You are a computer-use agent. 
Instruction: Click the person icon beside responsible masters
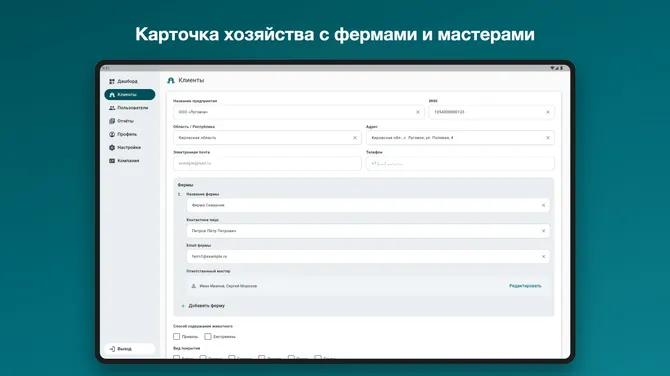tap(194, 286)
